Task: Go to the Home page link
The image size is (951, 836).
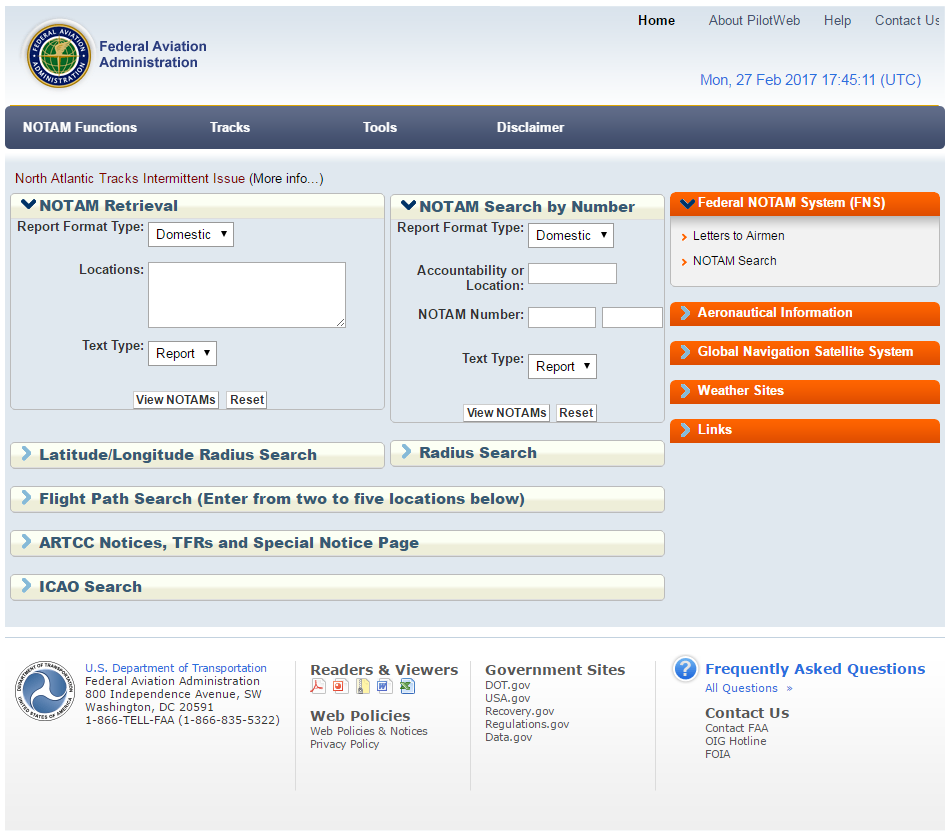Action: click(x=656, y=21)
